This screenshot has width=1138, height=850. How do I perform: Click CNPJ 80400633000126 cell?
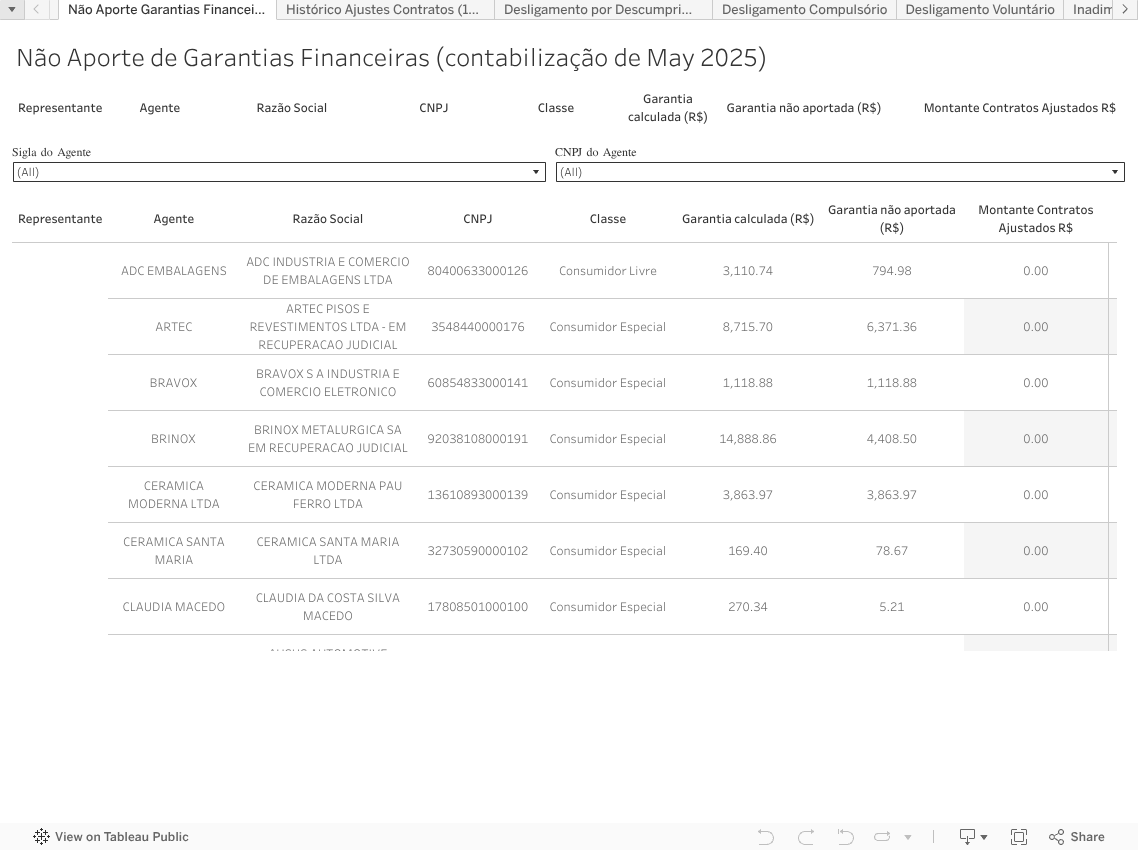pyautogui.click(x=478, y=271)
